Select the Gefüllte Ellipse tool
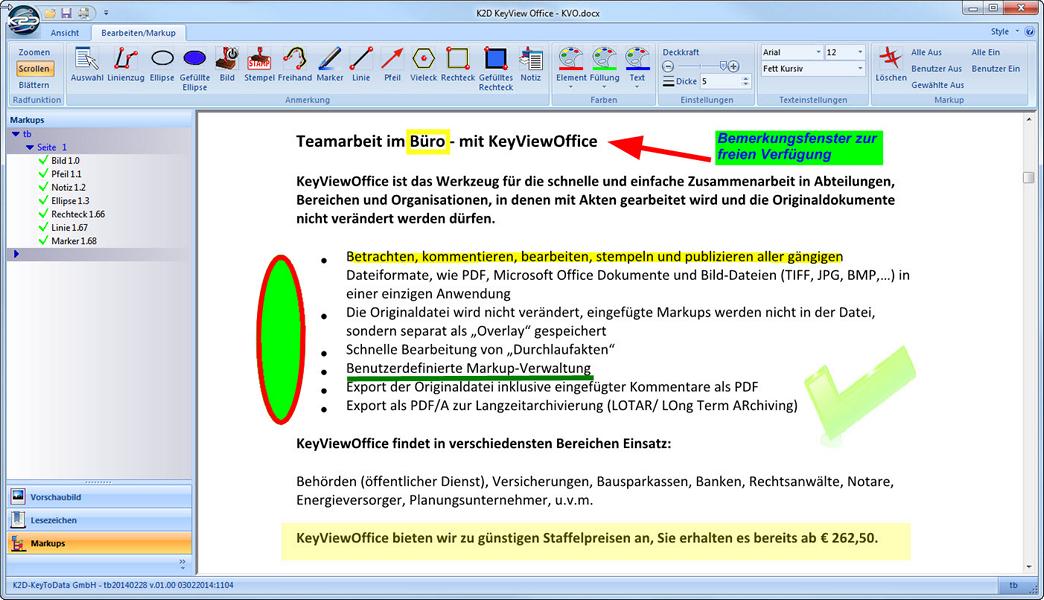This screenshot has height=600, width=1044. [194, 69]
